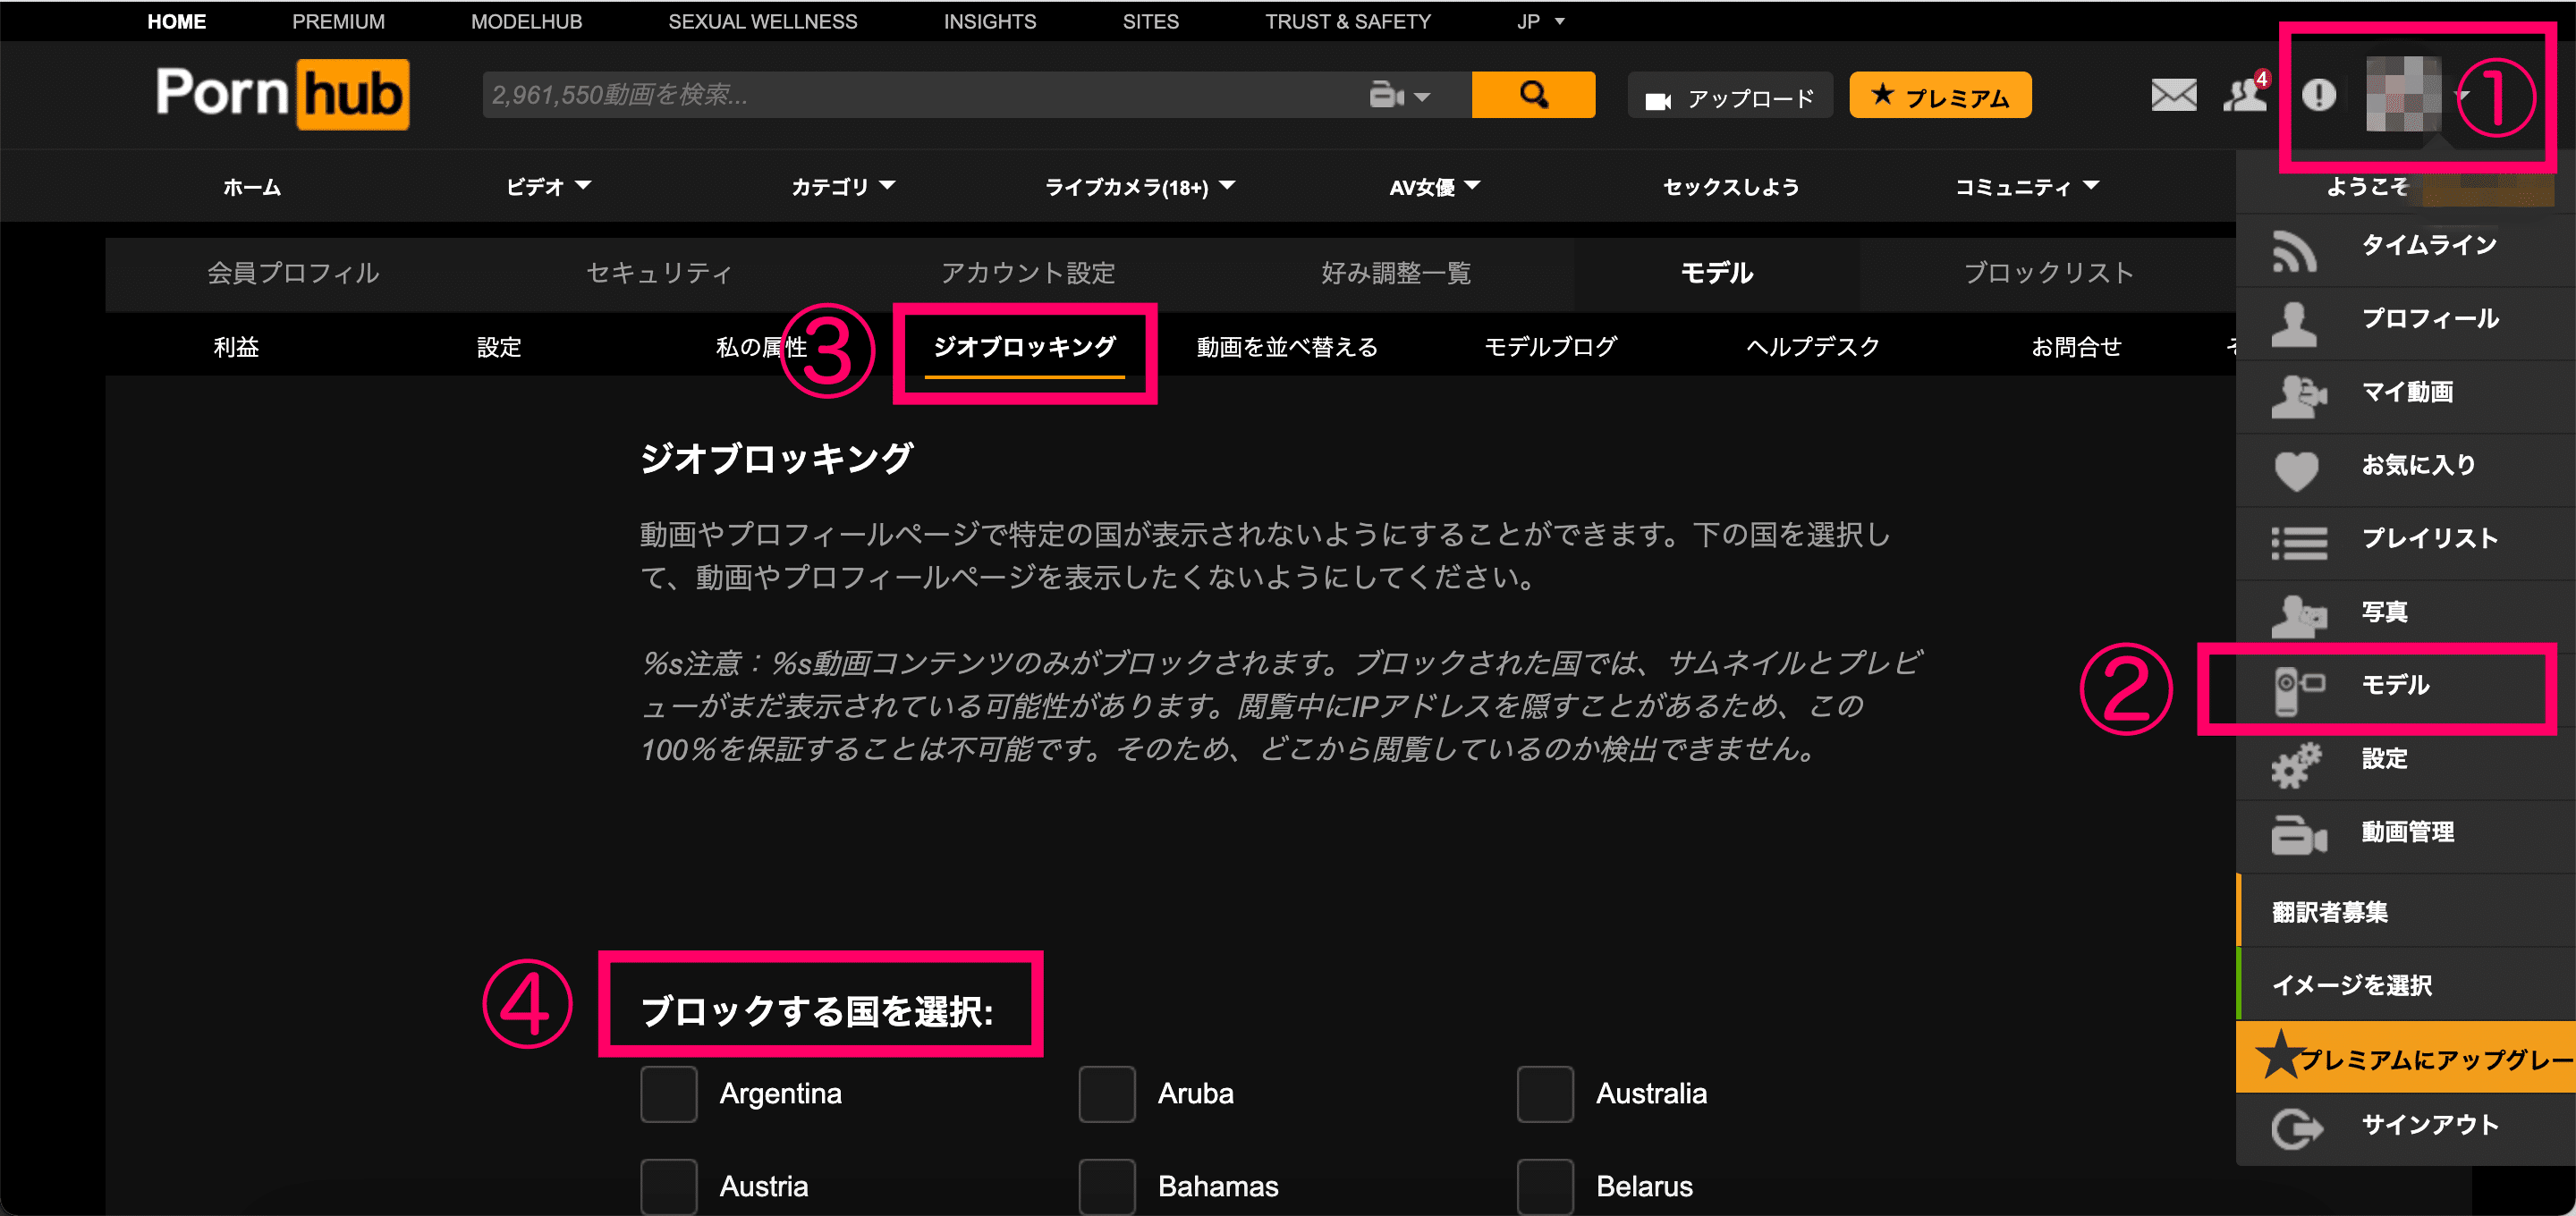Click タイムライン text in user menu
Image resolution: width=2576 pixels, height=1216 pixels.
pos(2429,245)
